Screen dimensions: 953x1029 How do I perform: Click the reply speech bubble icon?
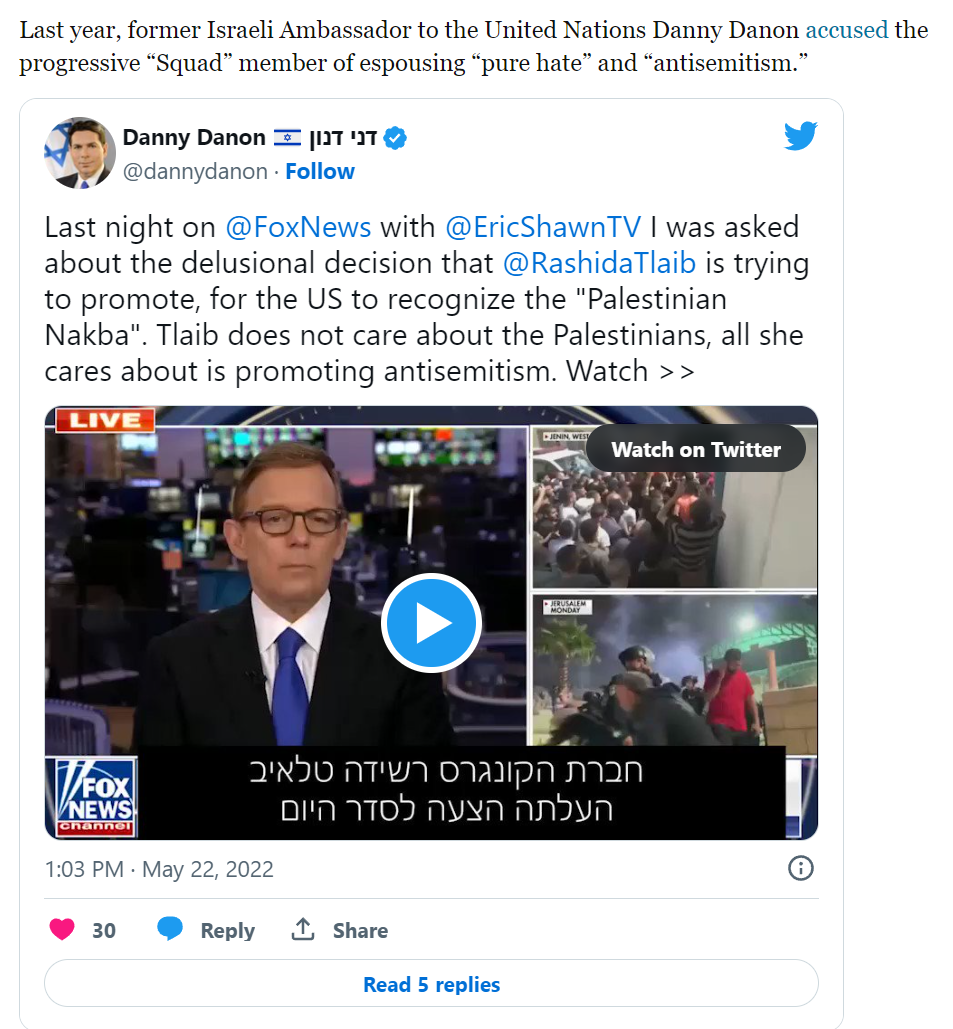pyautogui.click(x=170, y=929)
